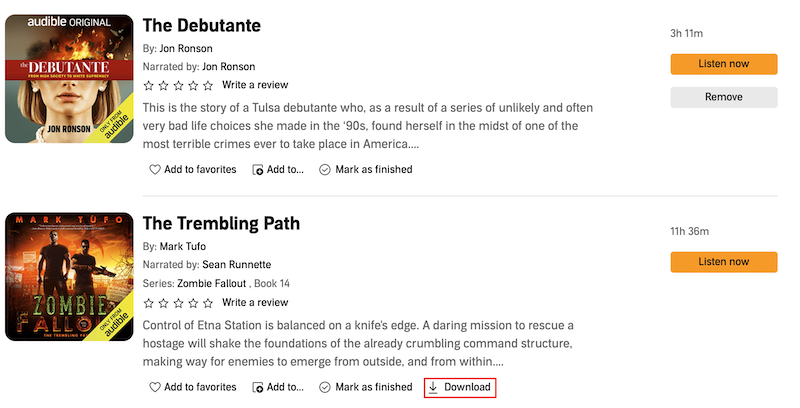
Task: Open Write a review for The Trembling Path
Action: (x=255, y=302)
